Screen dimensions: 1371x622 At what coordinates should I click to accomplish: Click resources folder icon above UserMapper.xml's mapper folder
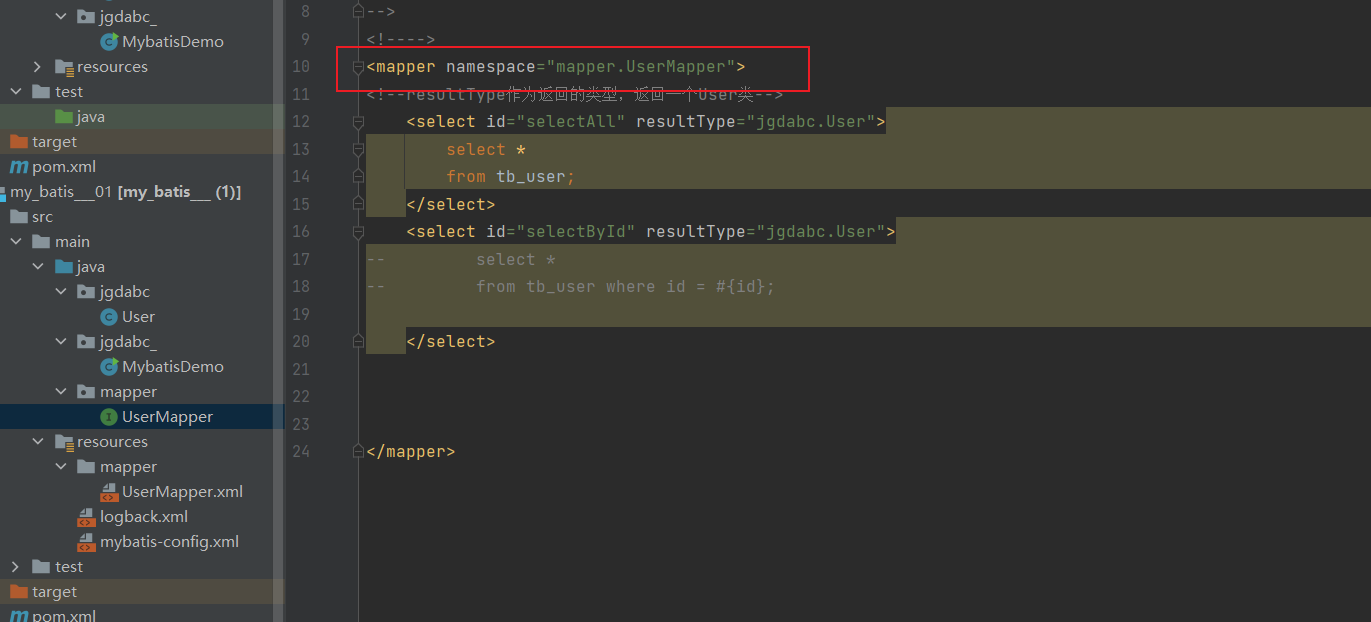click(64, 442)
